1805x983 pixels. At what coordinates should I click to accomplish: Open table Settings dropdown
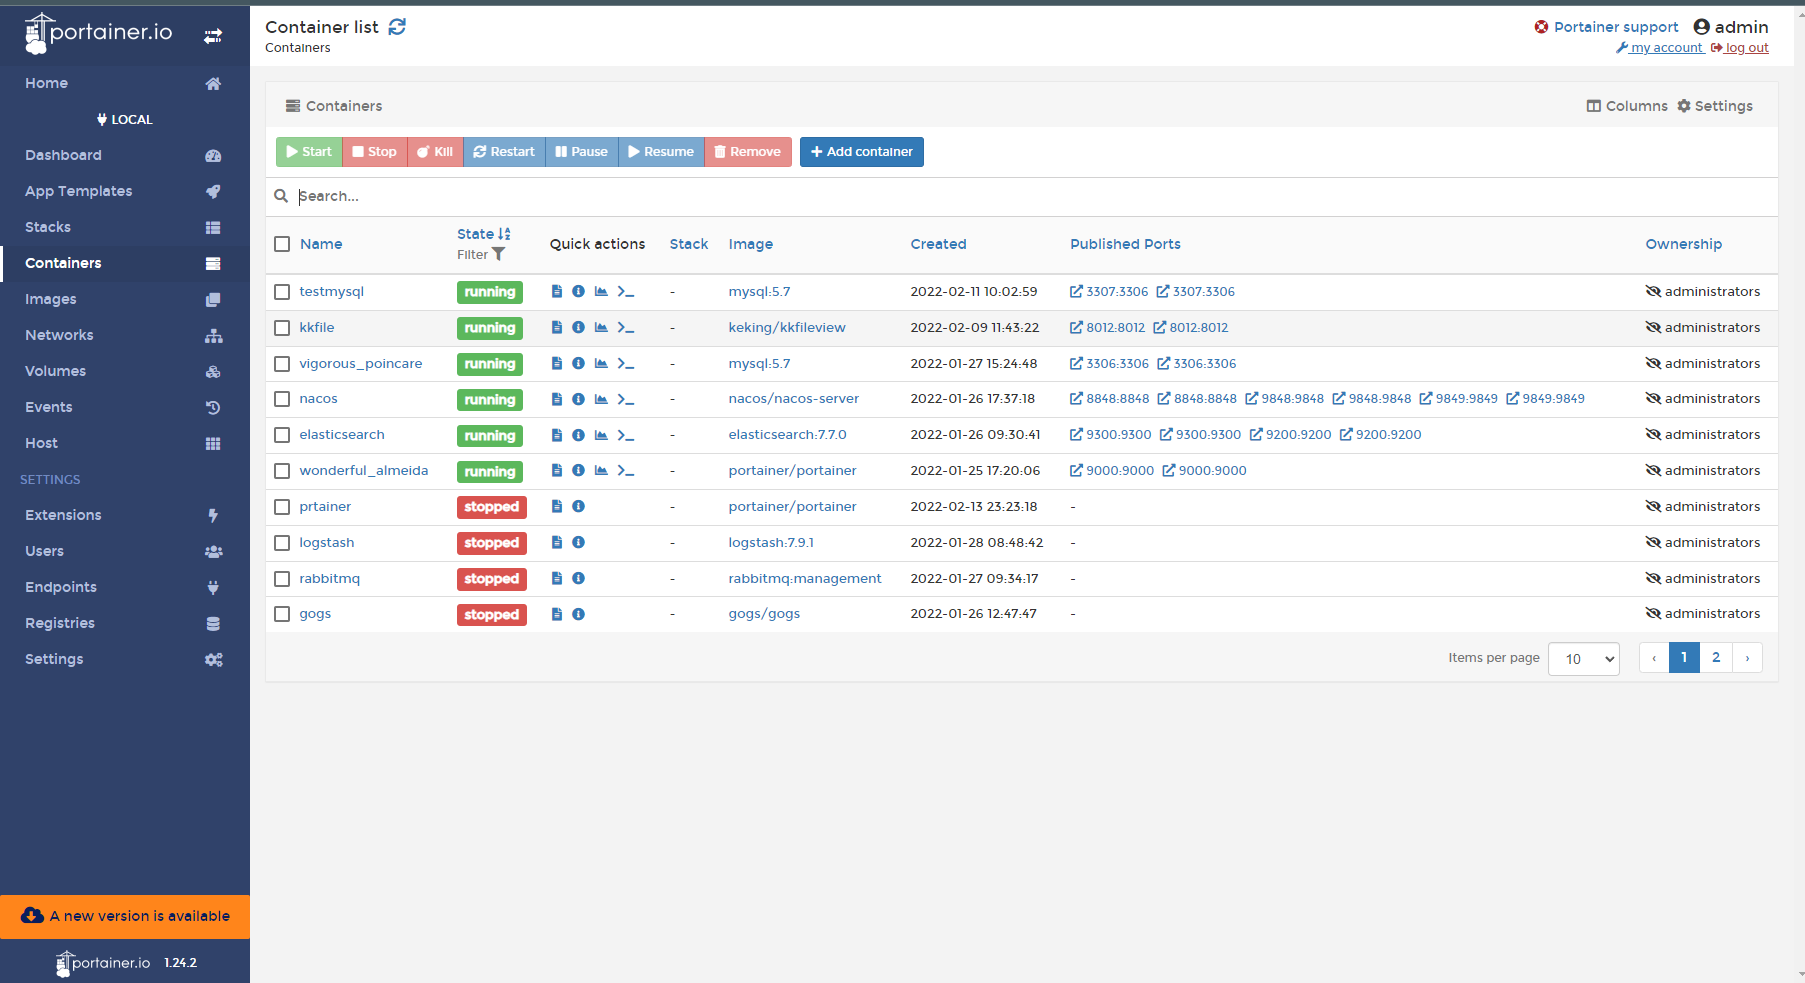coord(1715,106)
